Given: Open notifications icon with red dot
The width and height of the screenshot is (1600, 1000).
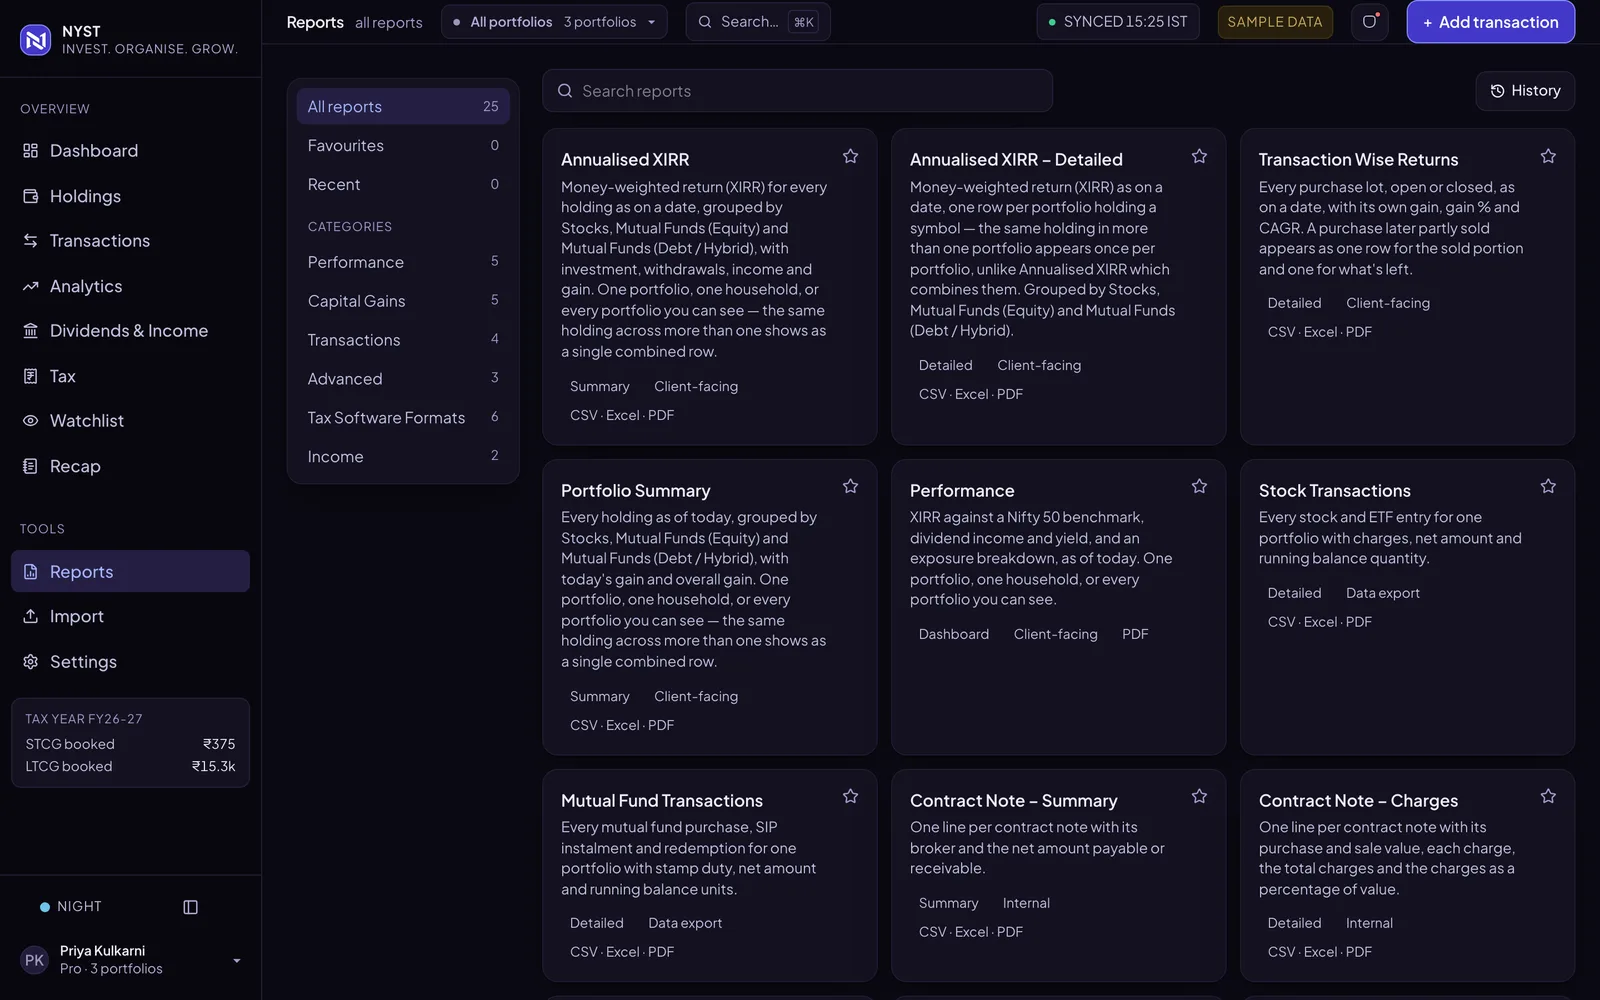Looking at the screenshot, I should 1370,22.
